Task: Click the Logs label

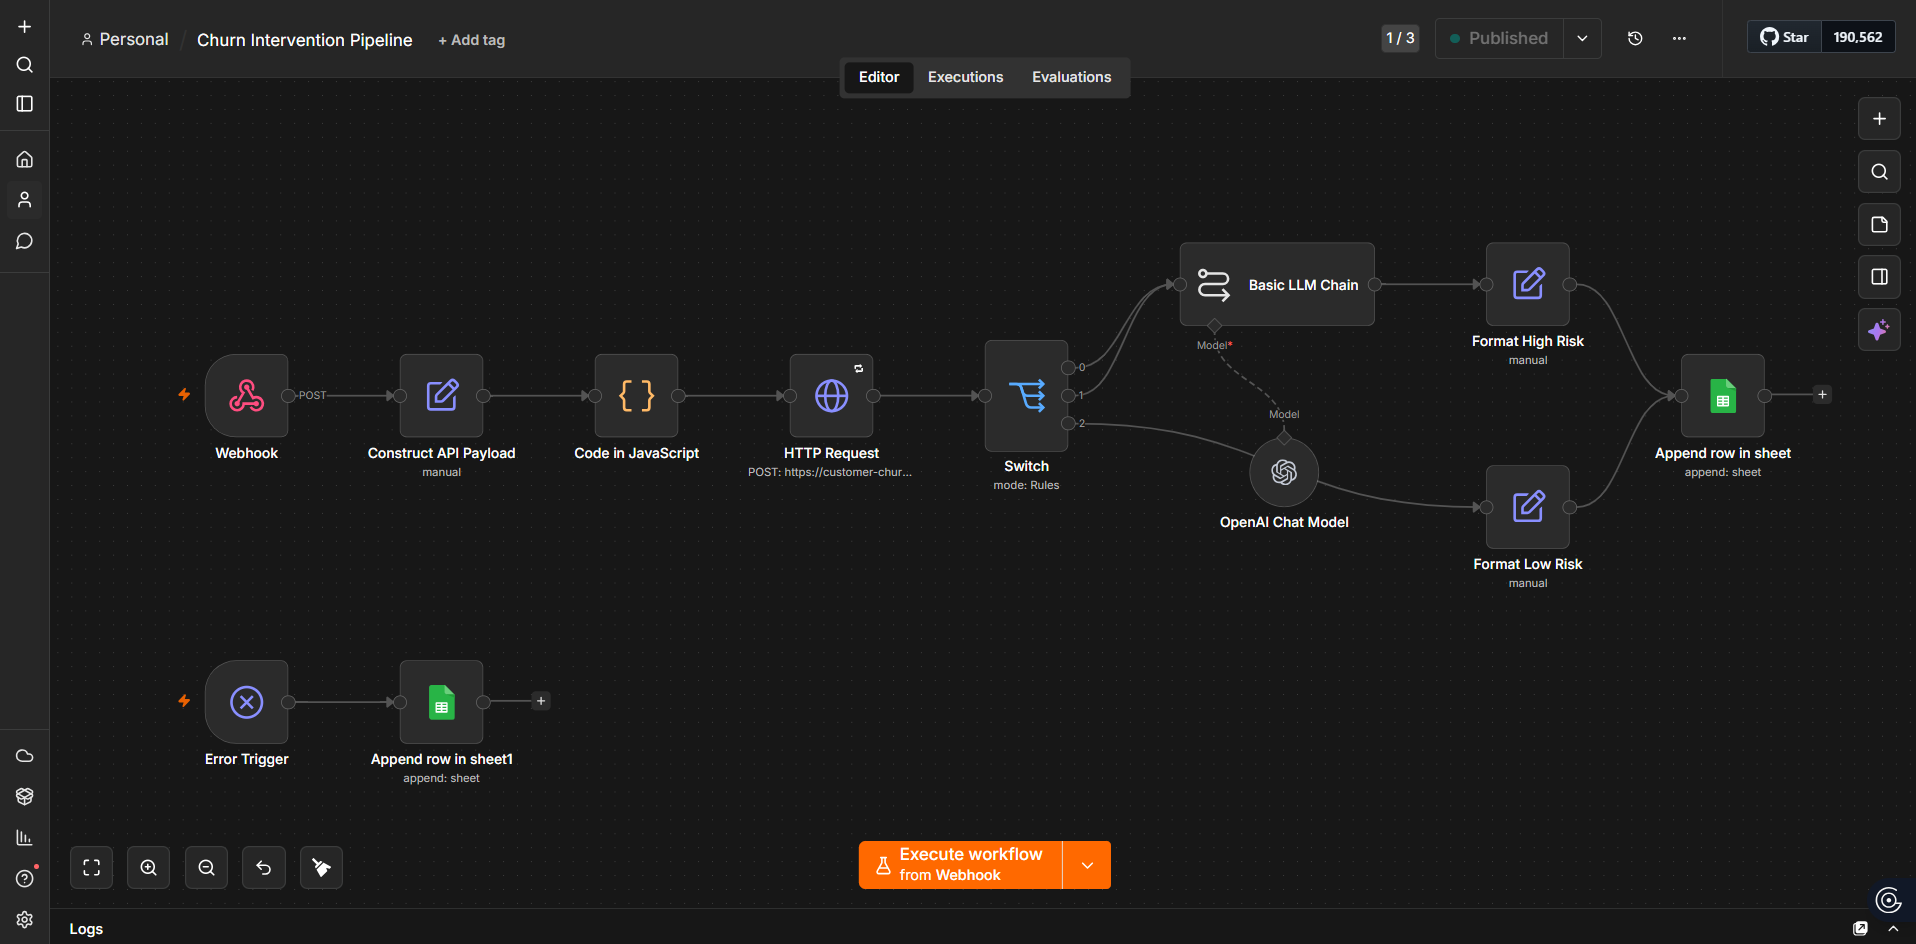Action: coord(86,929)
